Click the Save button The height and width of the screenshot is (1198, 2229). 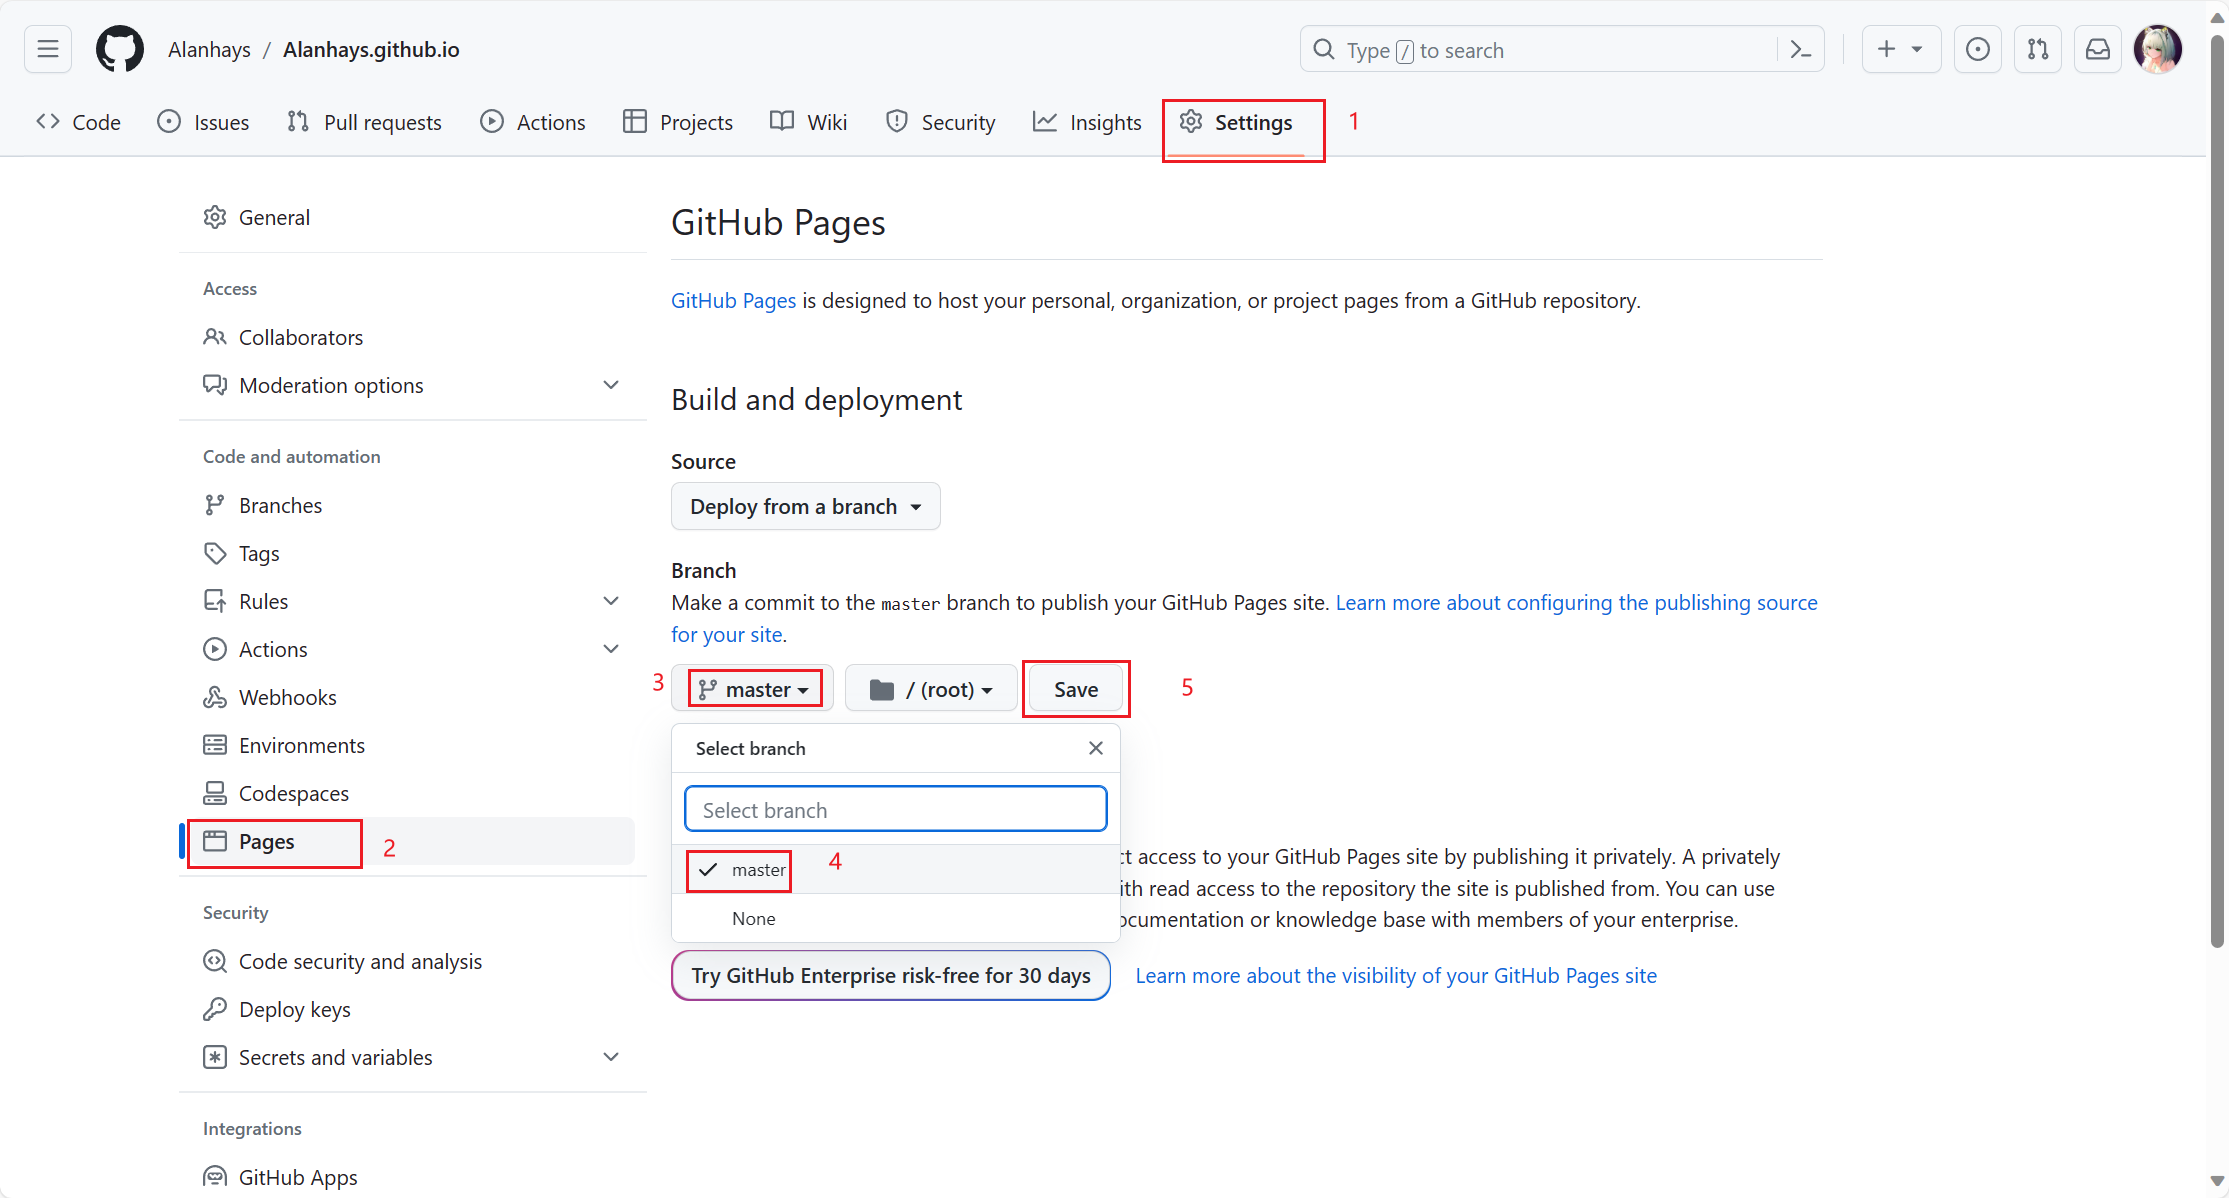(1075, 689)
